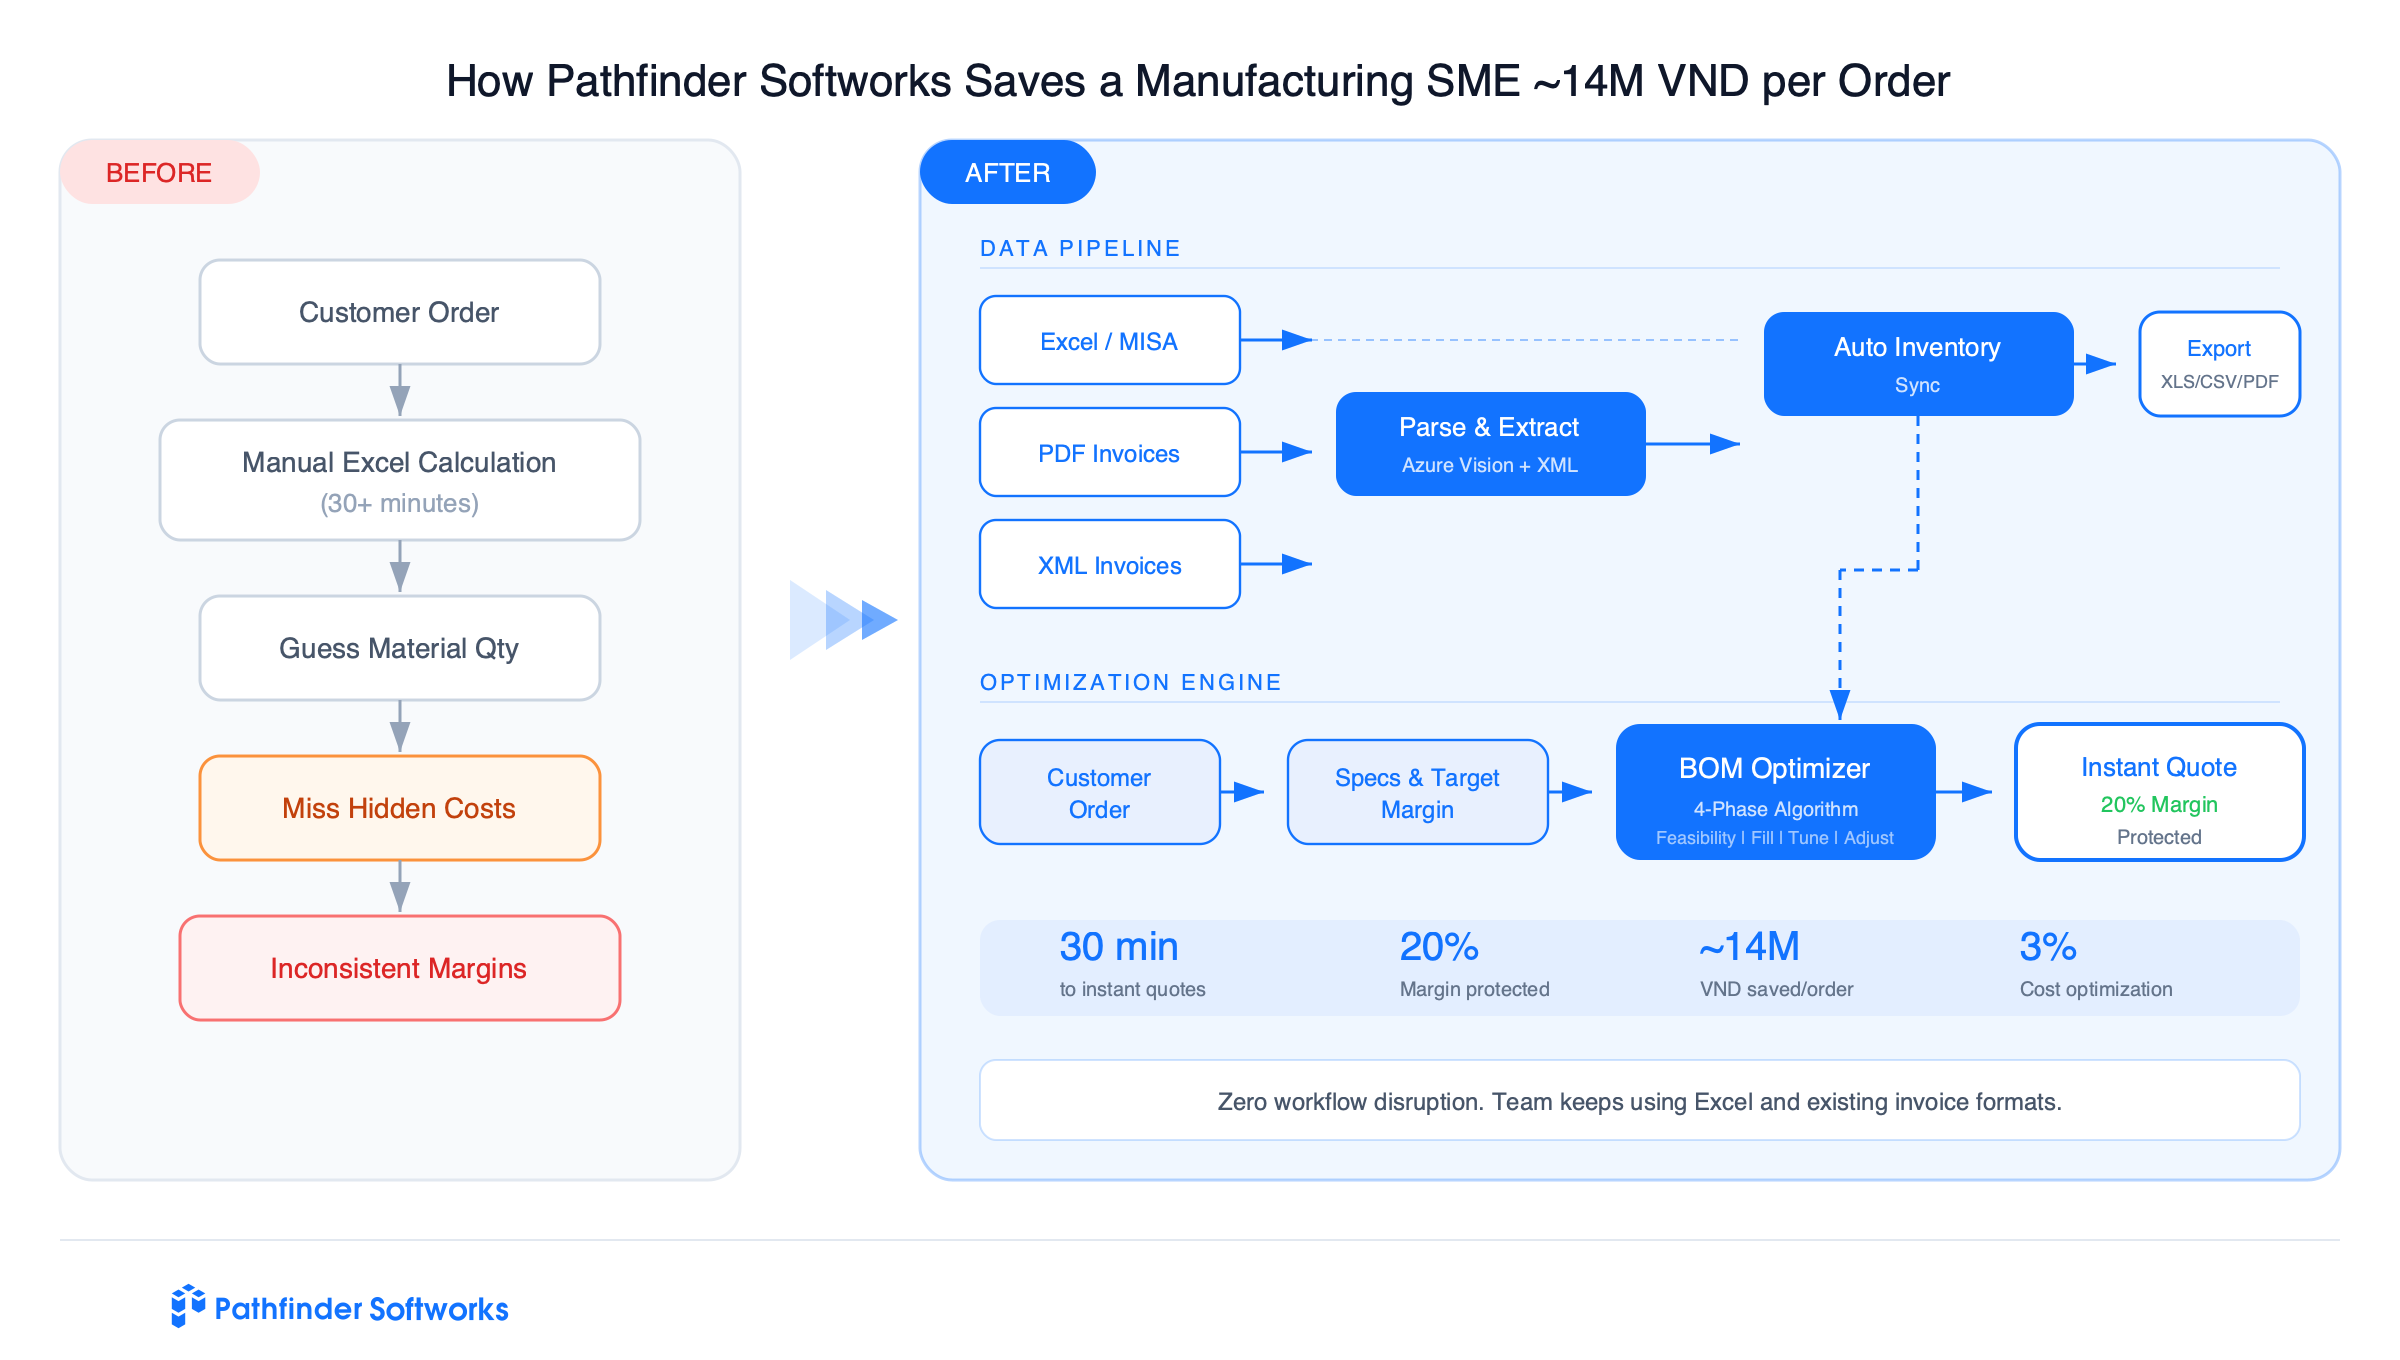Click the Instant Quote box

tap(2158, 792)
